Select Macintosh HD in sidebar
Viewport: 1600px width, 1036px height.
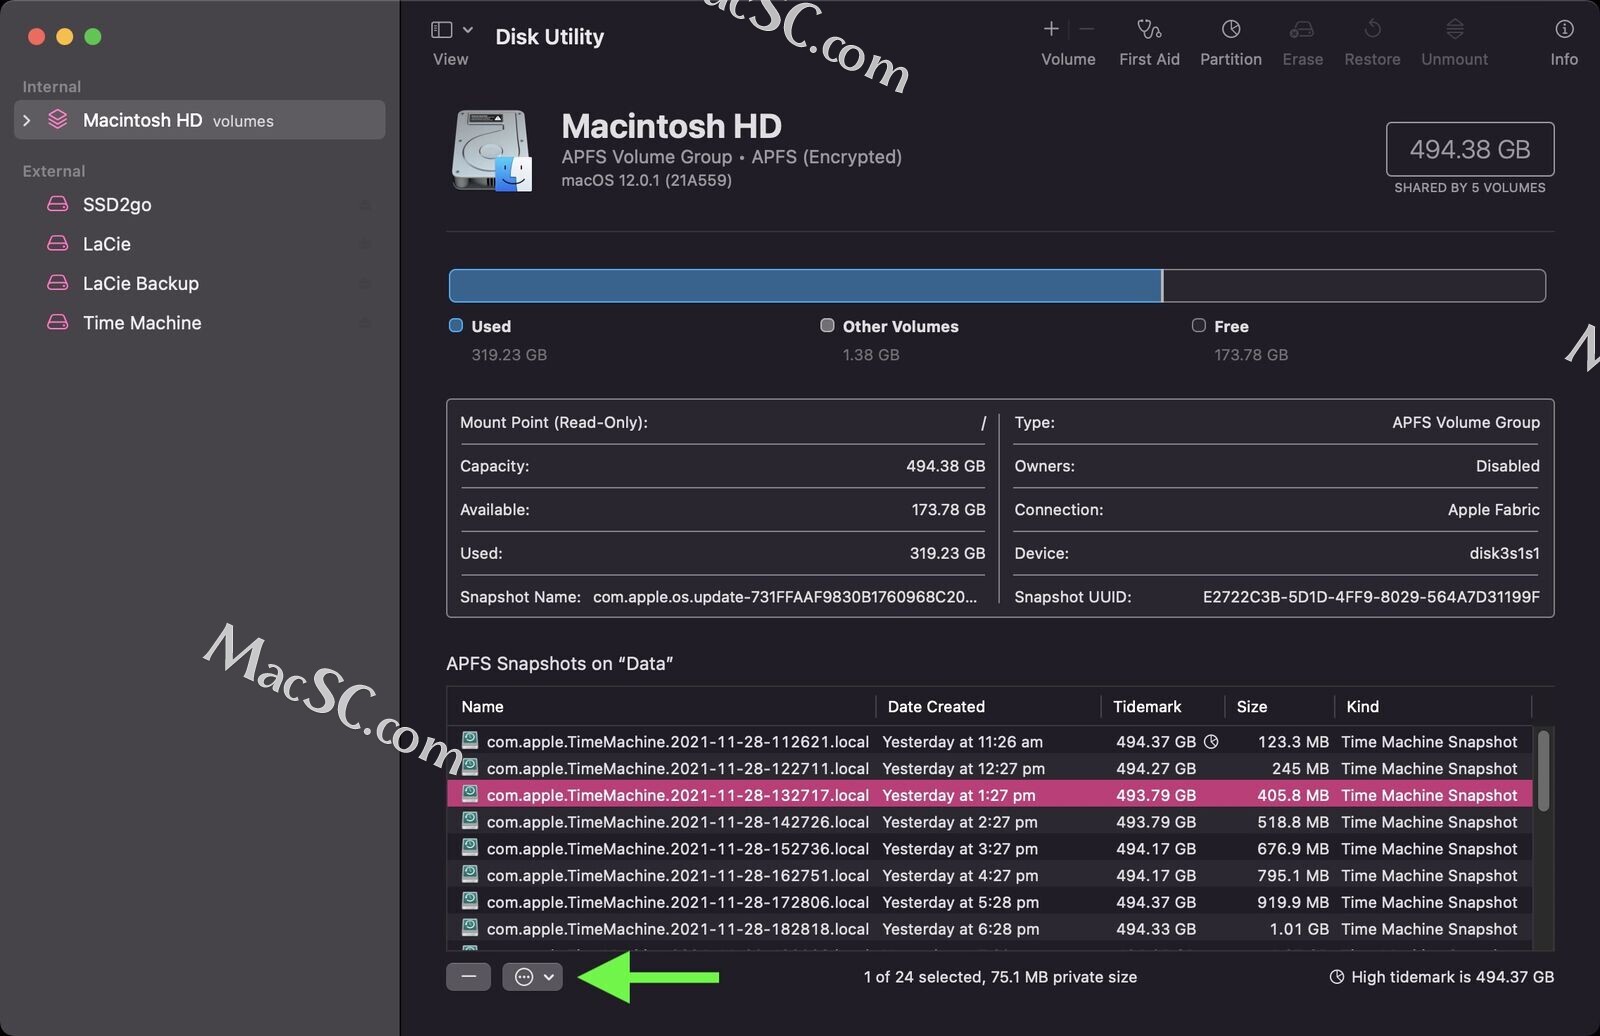tap(200, 120)
